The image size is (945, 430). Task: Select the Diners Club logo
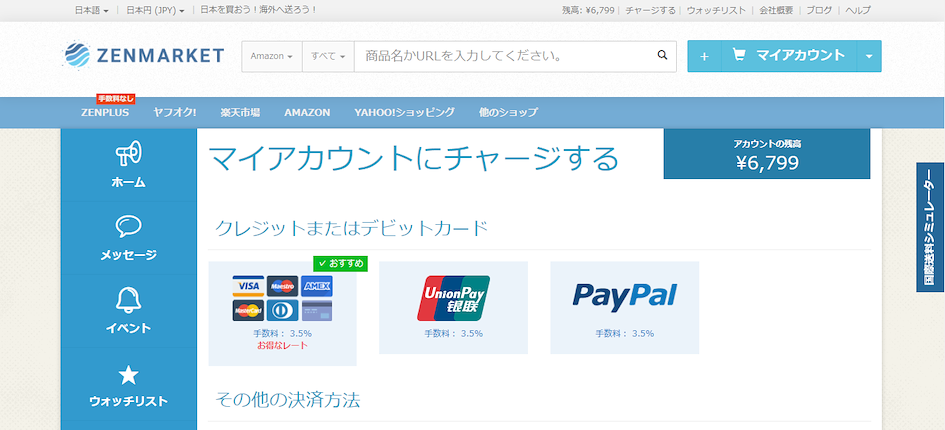point(282,311)
